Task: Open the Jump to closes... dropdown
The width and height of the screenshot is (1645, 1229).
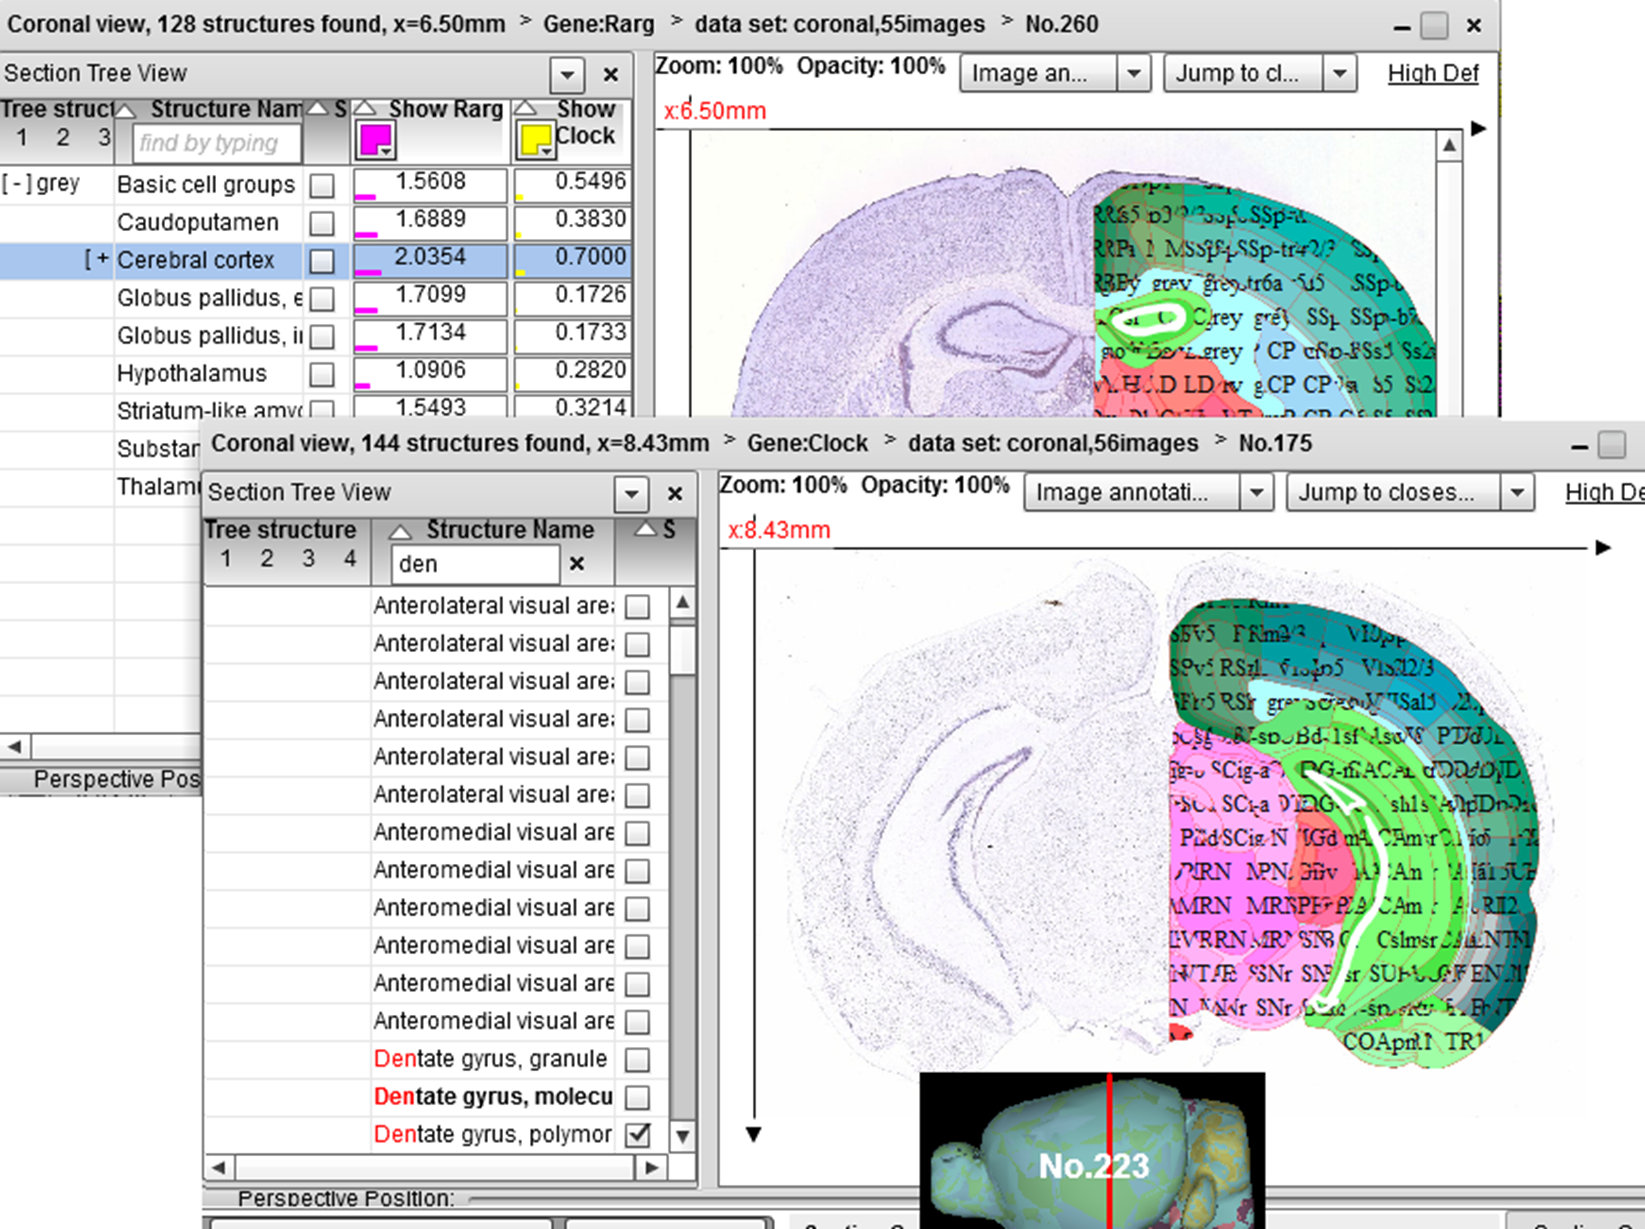Action: click(x=1517, y=492)
